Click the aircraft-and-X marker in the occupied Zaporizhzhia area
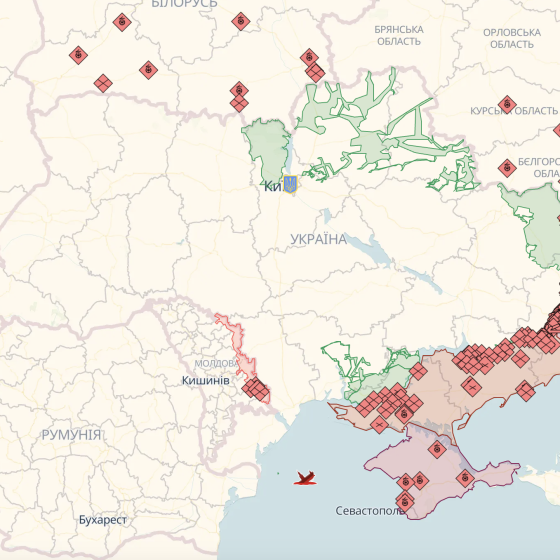The width and height of the screenshot is (560, 560). [x=471, y=386]
